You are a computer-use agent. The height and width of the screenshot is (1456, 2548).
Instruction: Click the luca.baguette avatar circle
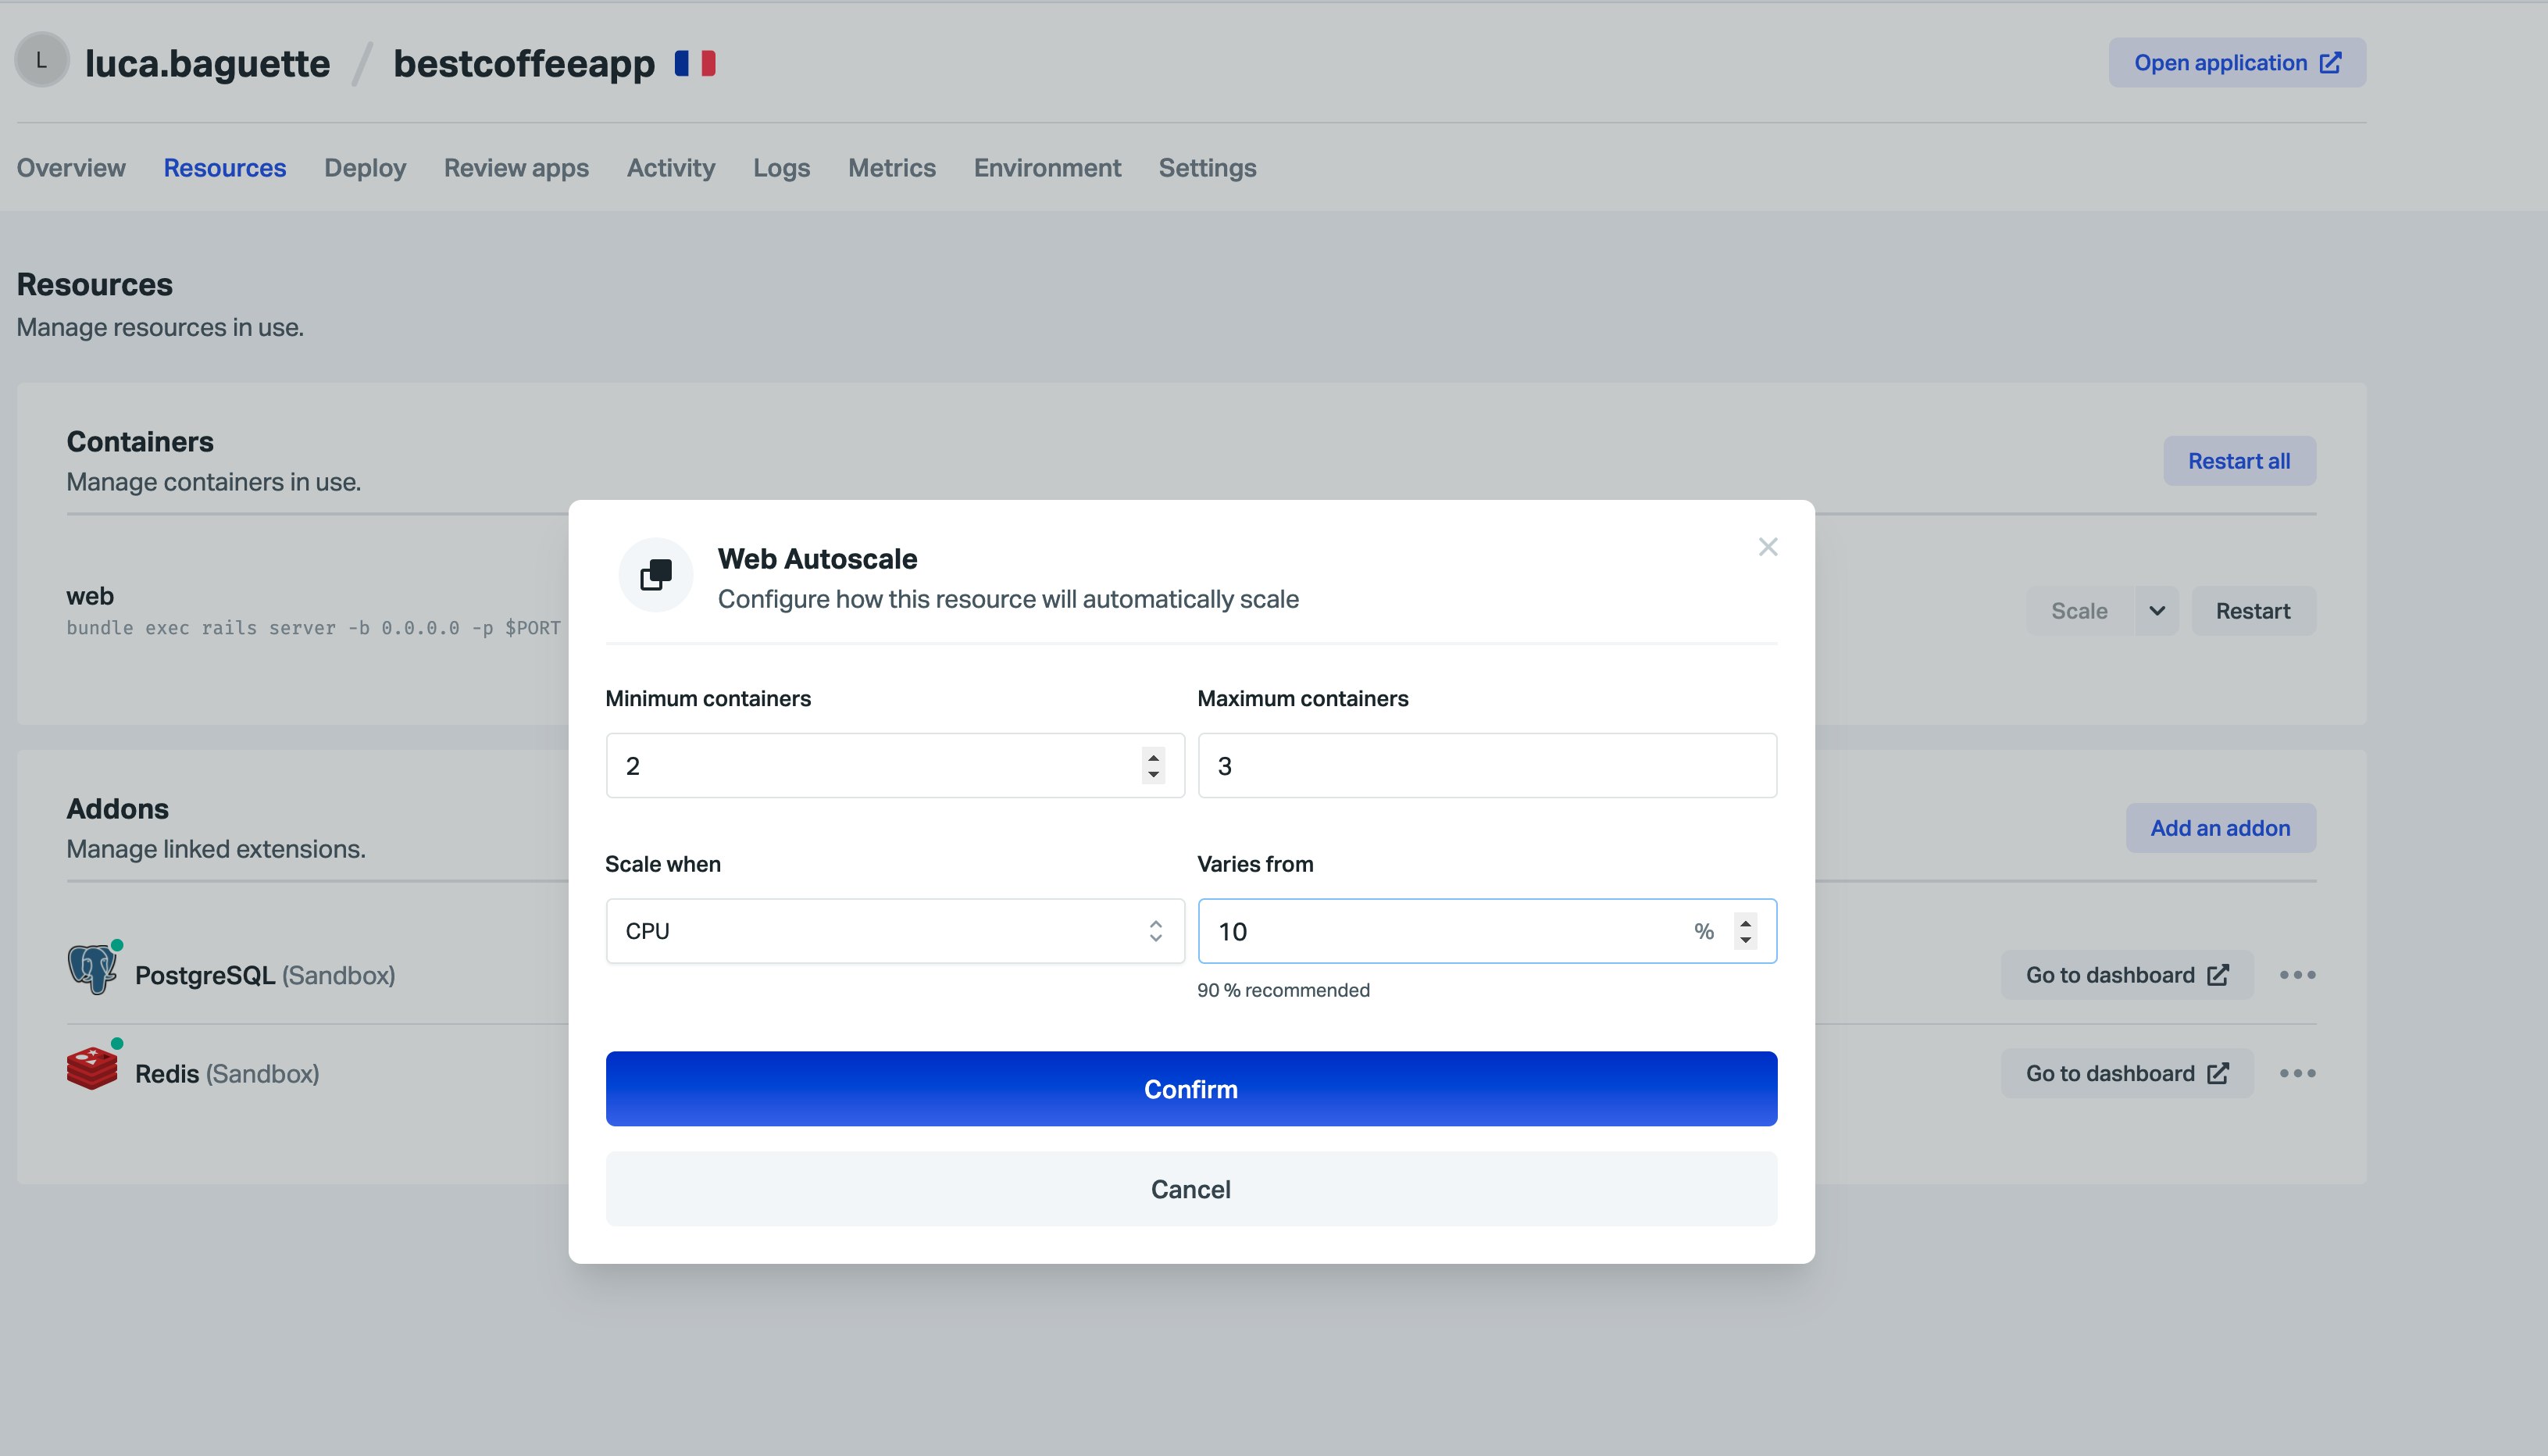coord(41,62)
